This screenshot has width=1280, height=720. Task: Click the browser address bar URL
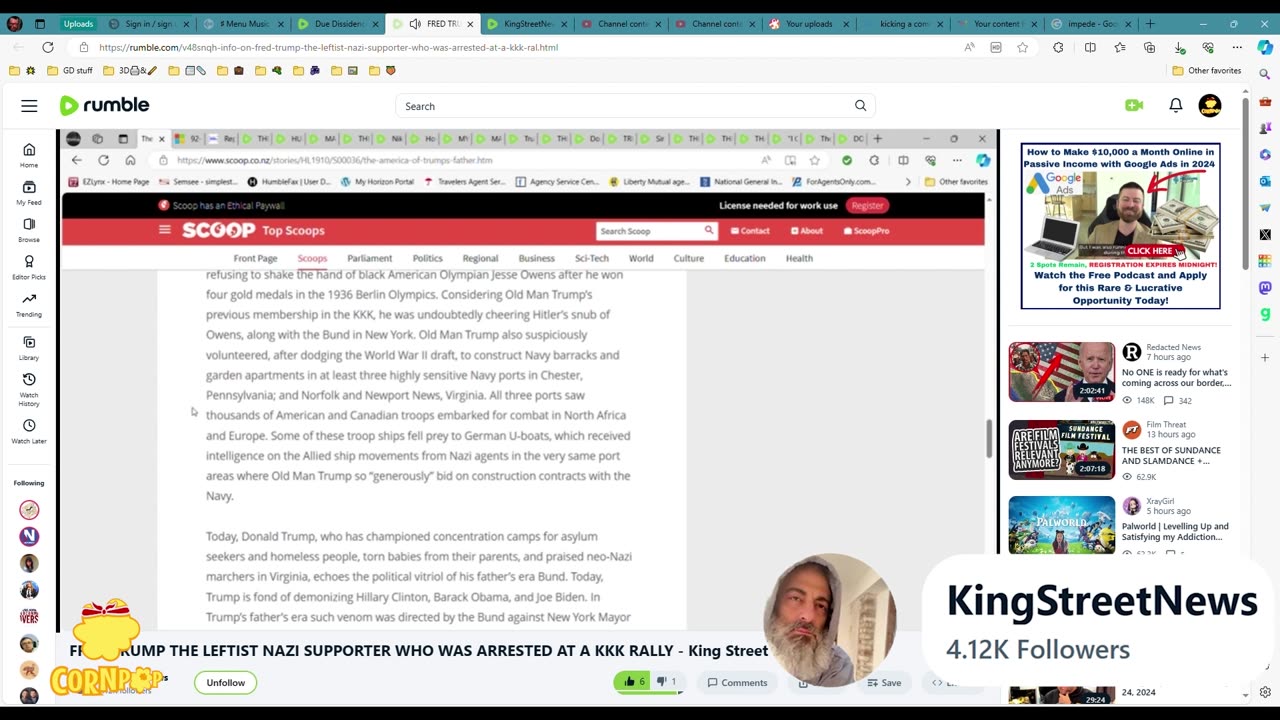pos(328,47)
